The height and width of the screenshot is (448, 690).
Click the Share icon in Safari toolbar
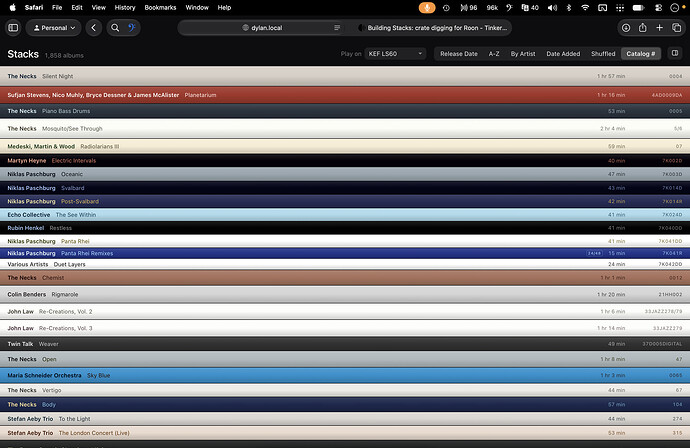[642, 28]
